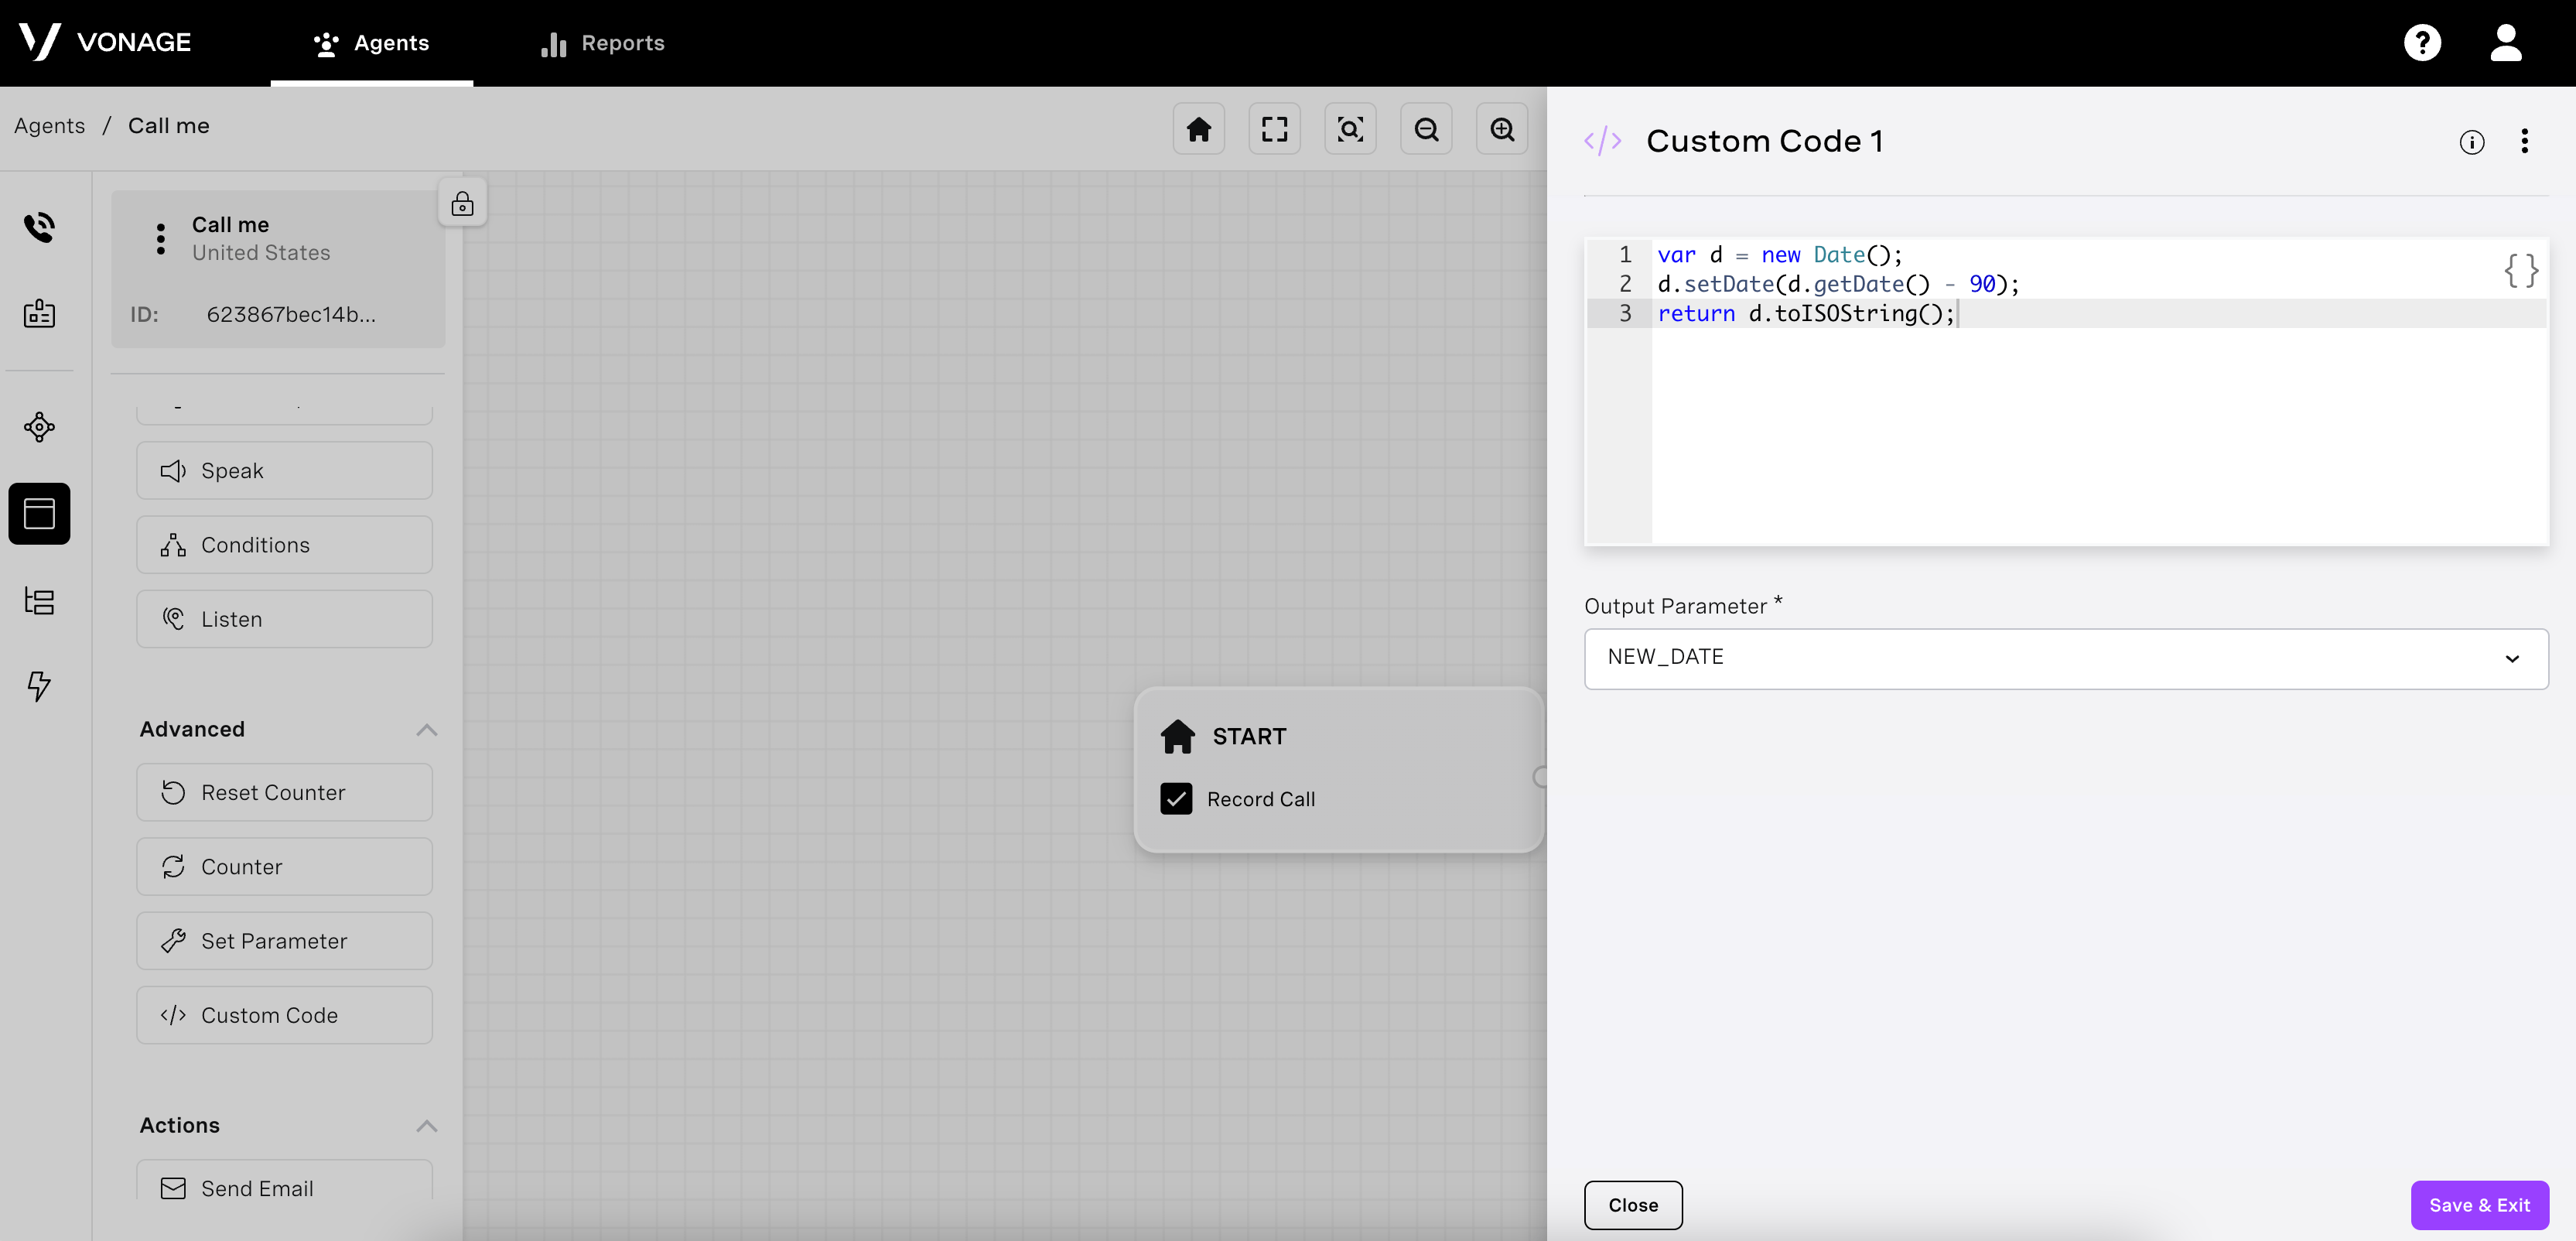The height and width of the screenshot is (1241, 2576).
Task: Open the agent details badge sidebar icon
Action: pos(39,313)
